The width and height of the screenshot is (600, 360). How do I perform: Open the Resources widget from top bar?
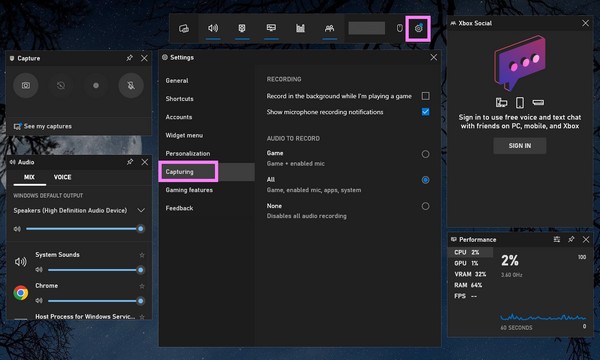click(x=300, y=28)
